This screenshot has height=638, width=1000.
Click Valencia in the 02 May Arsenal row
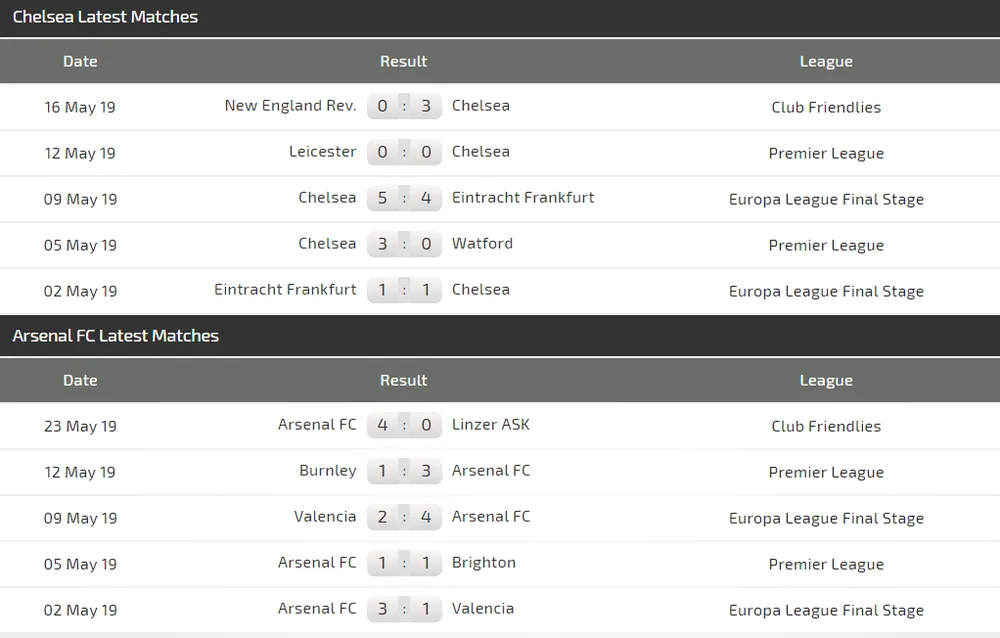tap(482, 609)
